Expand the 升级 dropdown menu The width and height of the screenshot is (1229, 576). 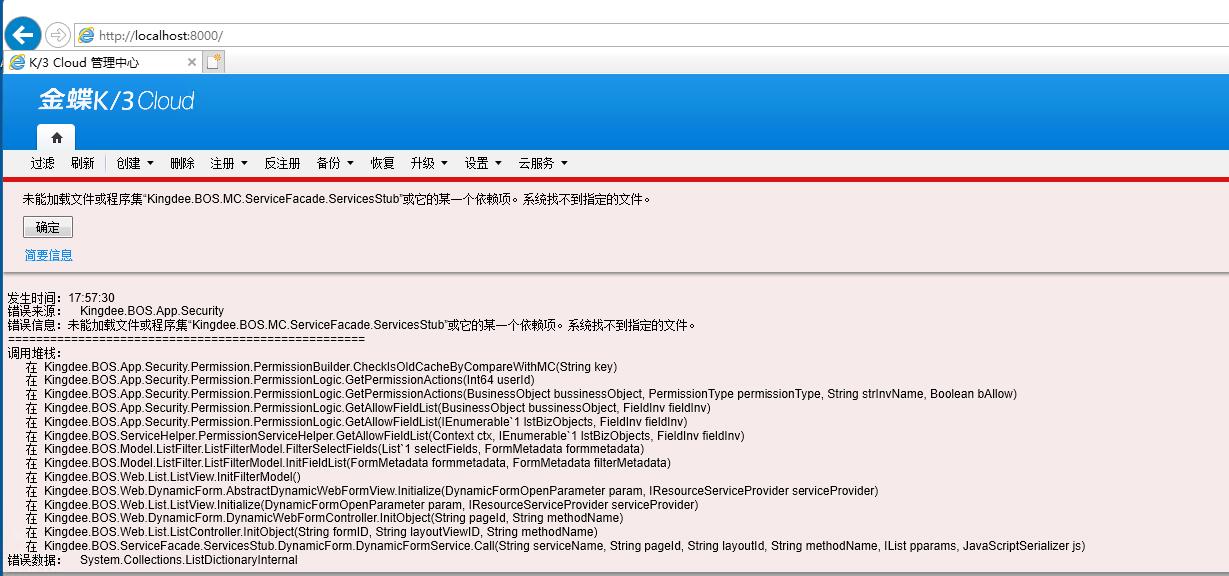coord(429,163)
